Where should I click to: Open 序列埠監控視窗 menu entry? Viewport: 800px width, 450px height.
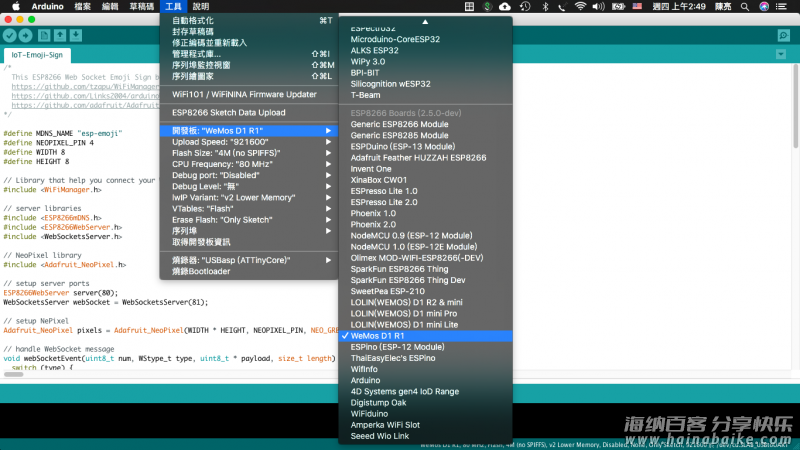[x=249, y=65]
